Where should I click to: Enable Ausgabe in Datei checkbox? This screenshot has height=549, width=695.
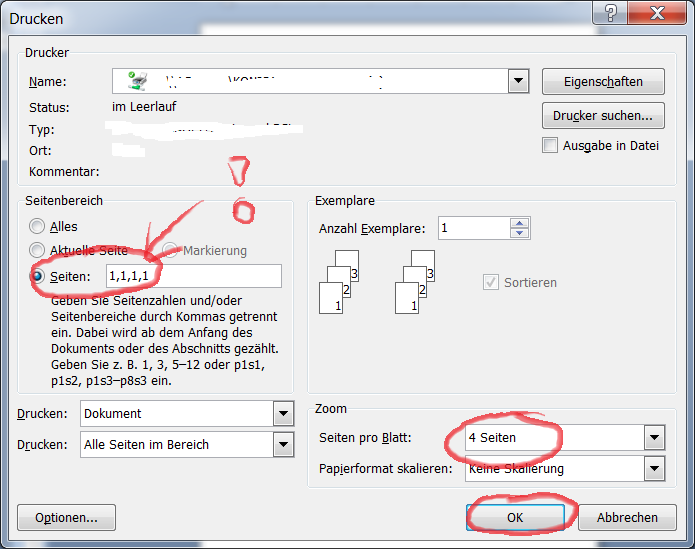(x=550, y=145)
